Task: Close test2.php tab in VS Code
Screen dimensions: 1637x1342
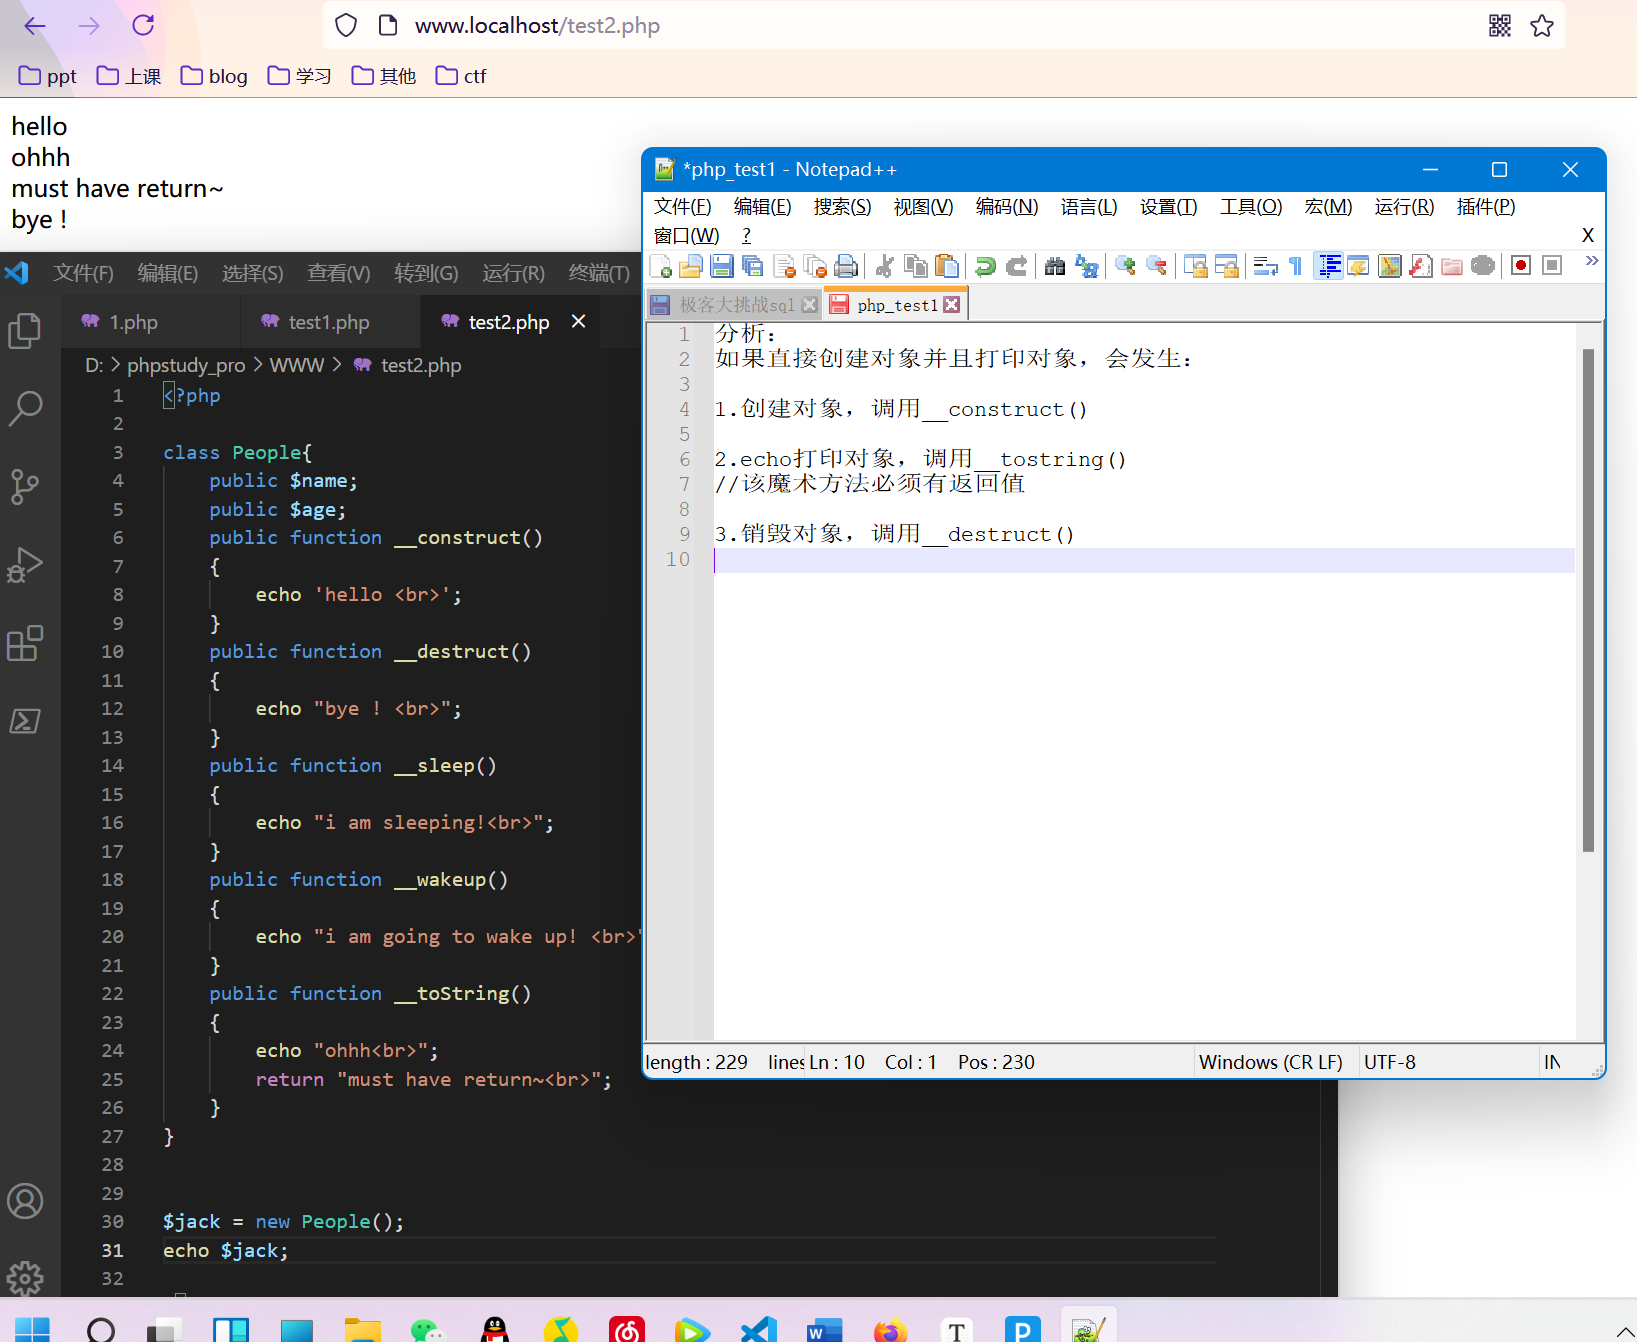Action: tap(578, 321)
